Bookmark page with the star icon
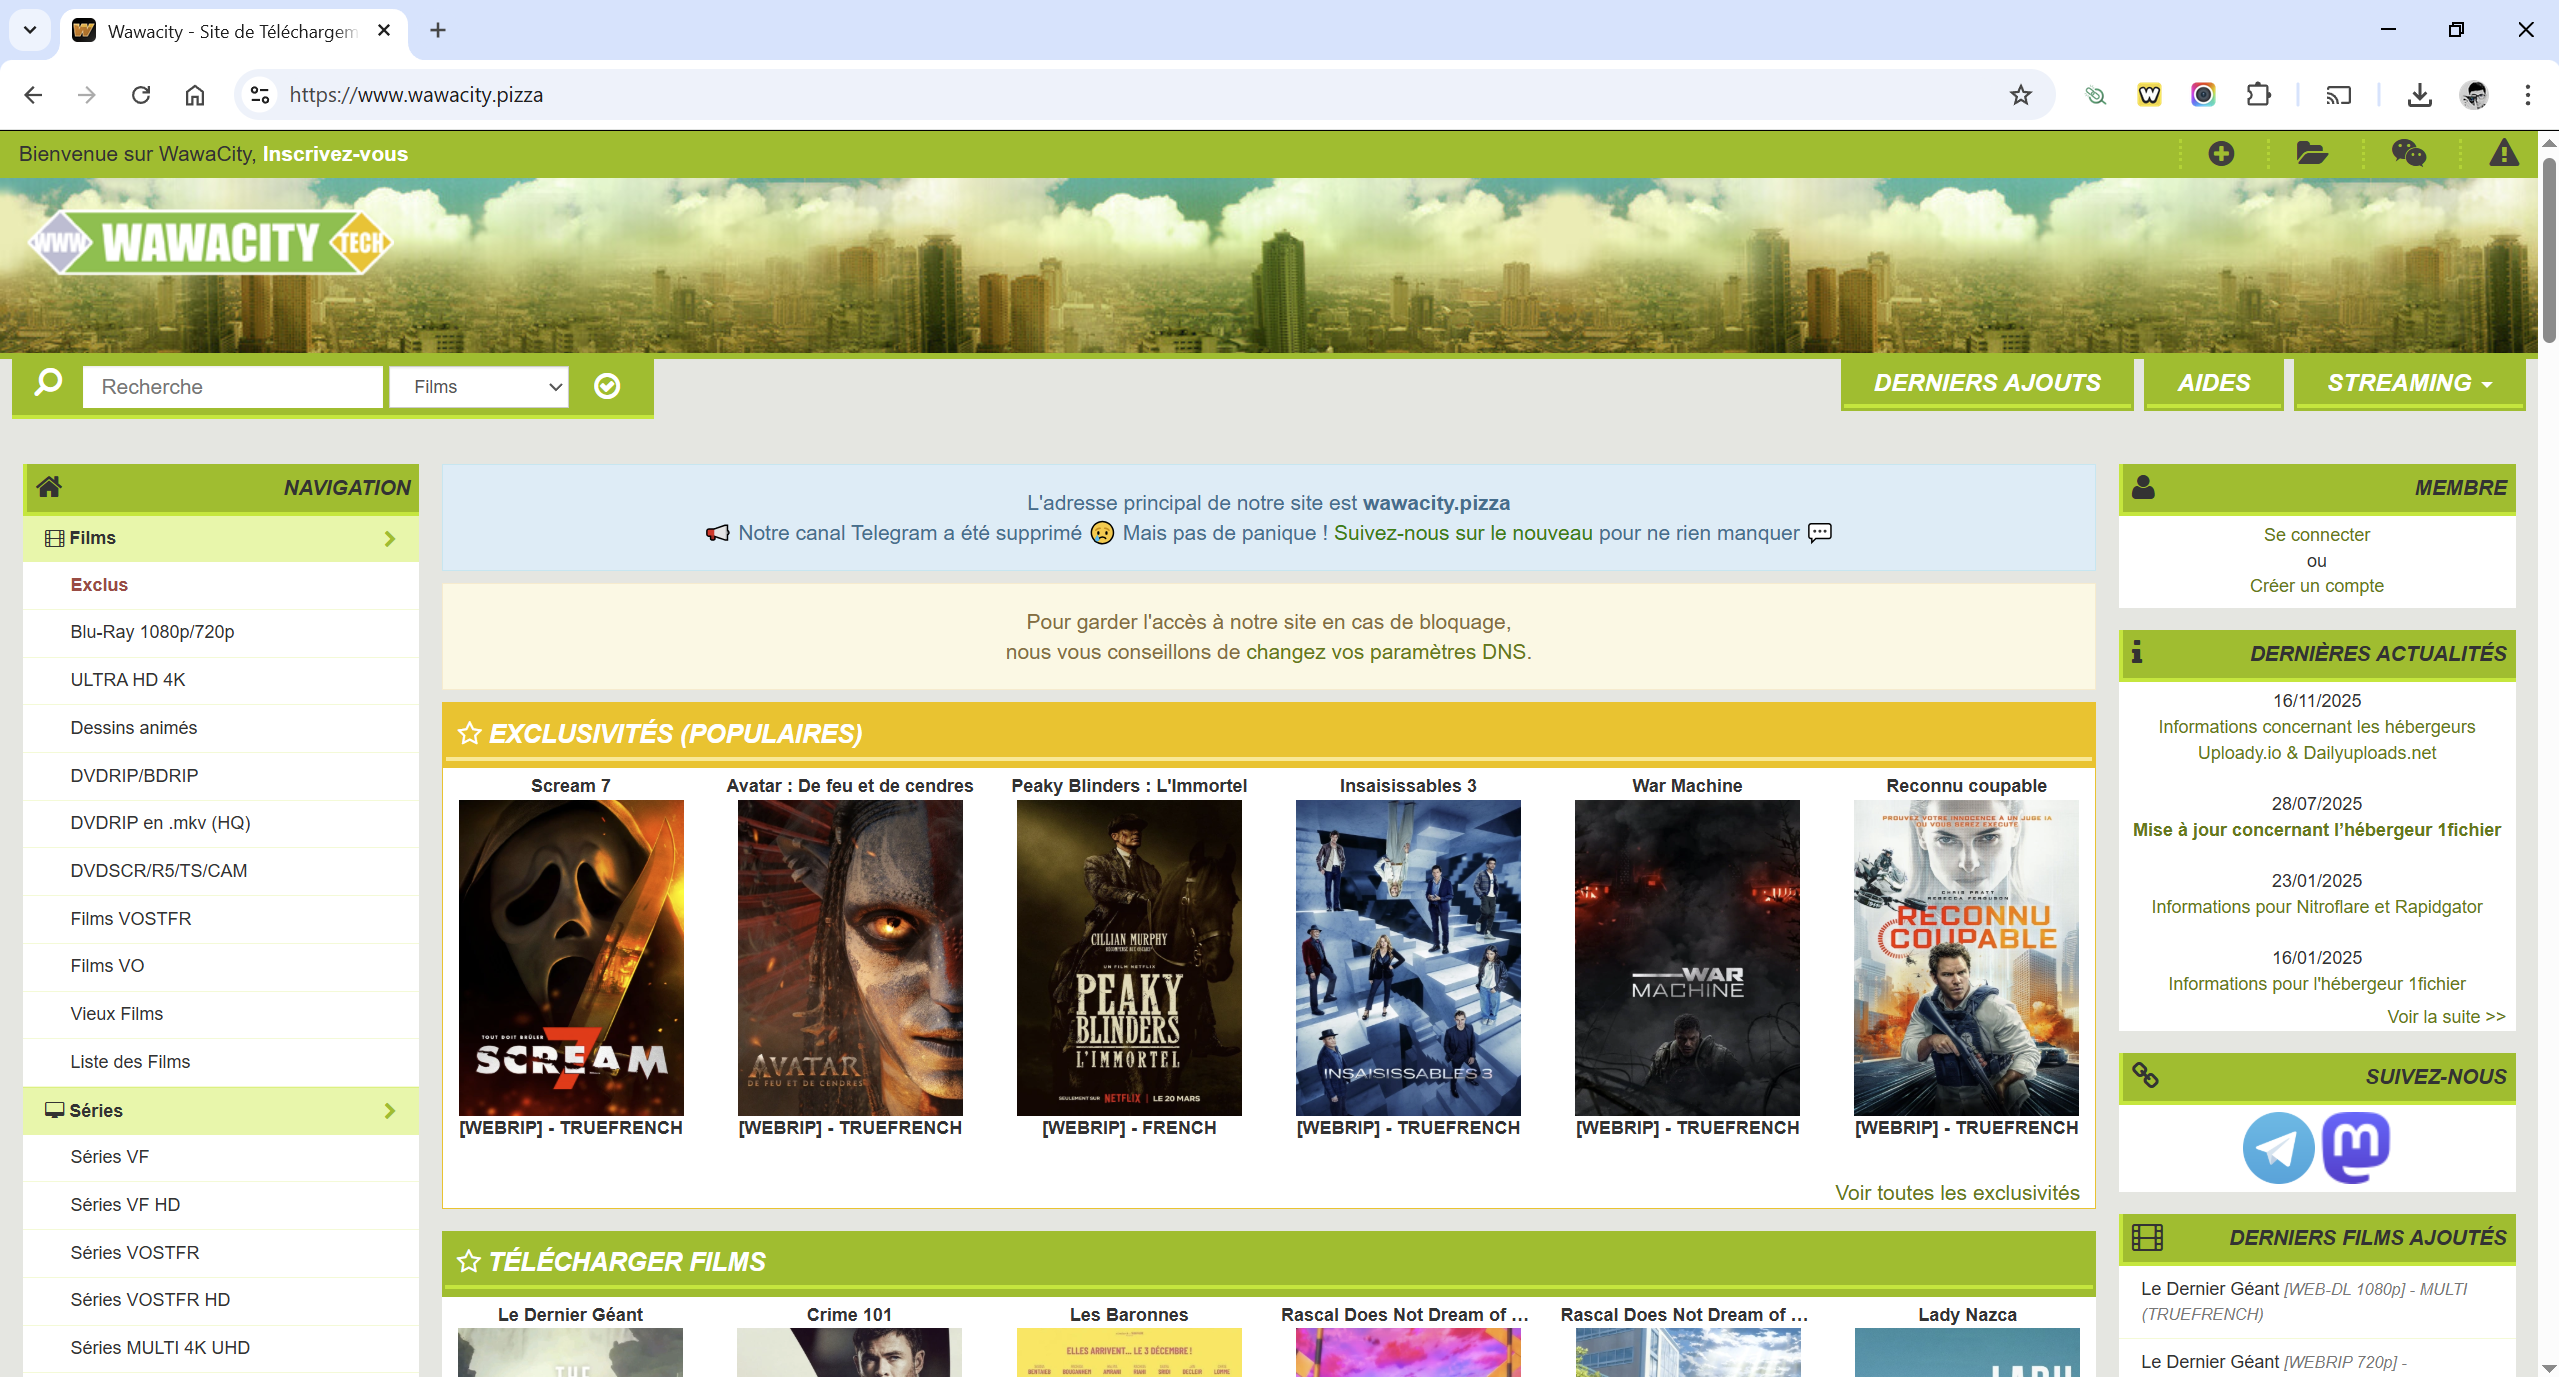This screenshot has width=2559, height=1377. [2020, 95]
